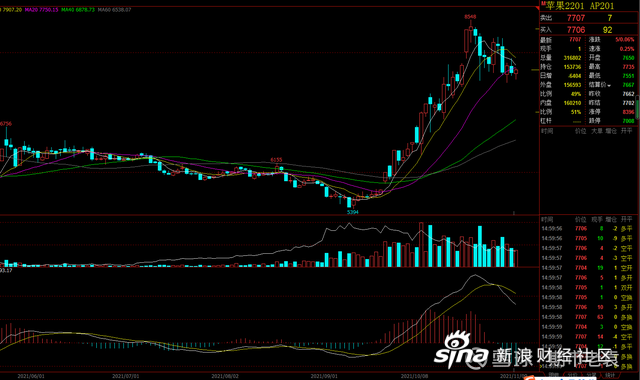Click the 跌停 limit-down value 7008
Viewport: 640px width, 380px height.
[x=629, y=121]
